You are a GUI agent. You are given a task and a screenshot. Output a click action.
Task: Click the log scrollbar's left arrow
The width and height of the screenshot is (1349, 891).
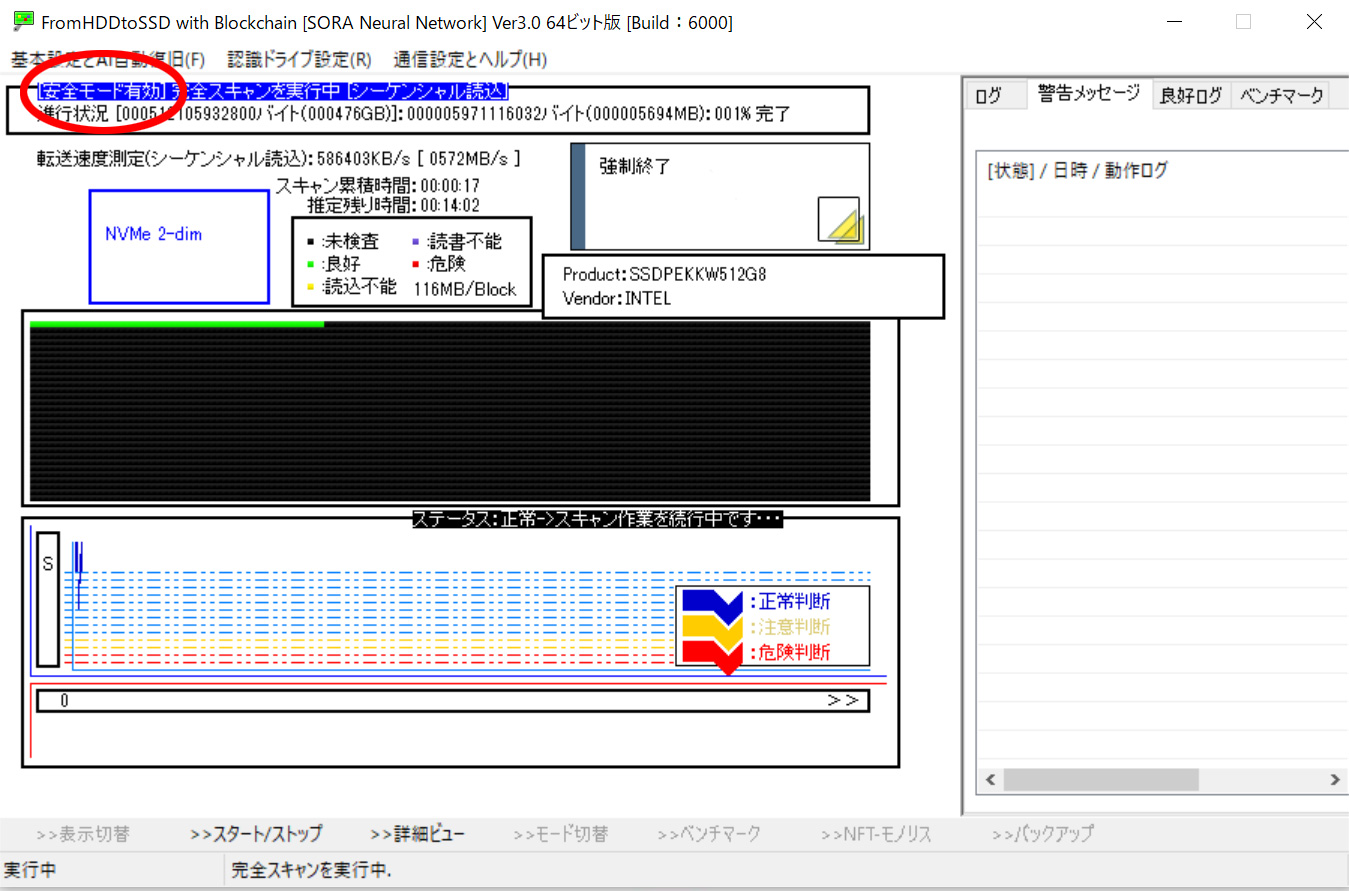pos(991,779)
